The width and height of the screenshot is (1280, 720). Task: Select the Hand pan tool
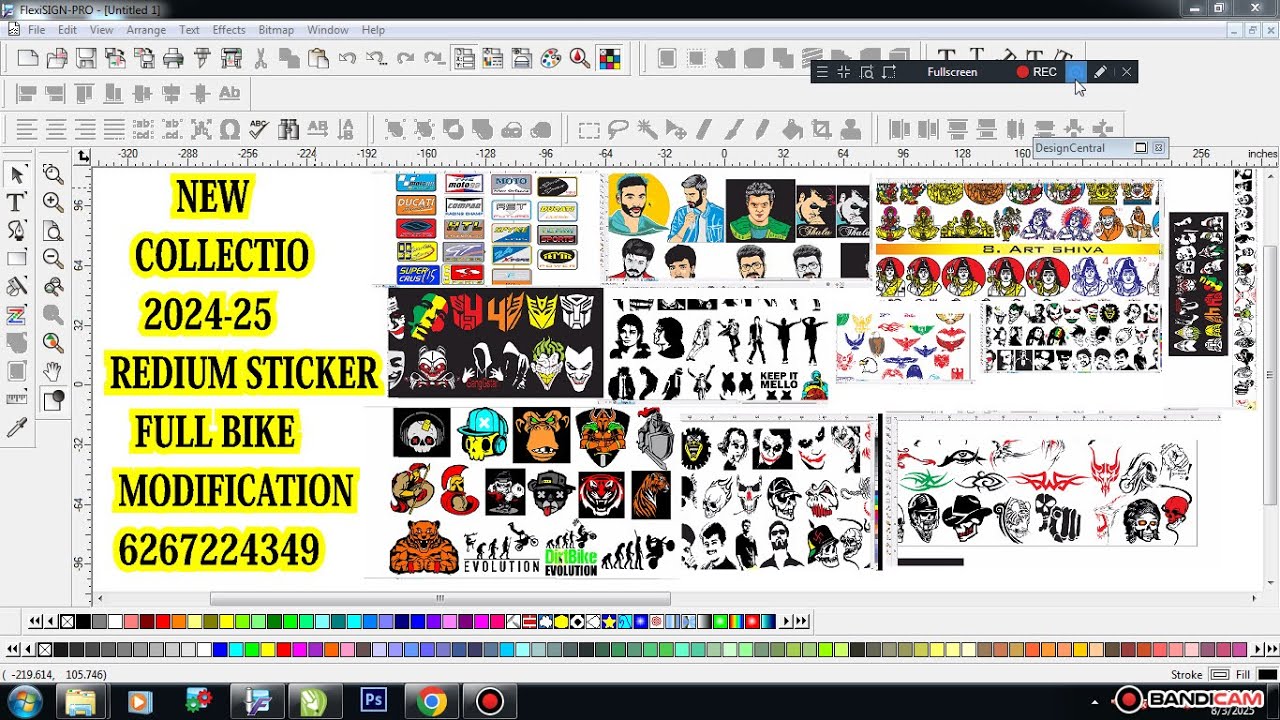pos(53,372)
